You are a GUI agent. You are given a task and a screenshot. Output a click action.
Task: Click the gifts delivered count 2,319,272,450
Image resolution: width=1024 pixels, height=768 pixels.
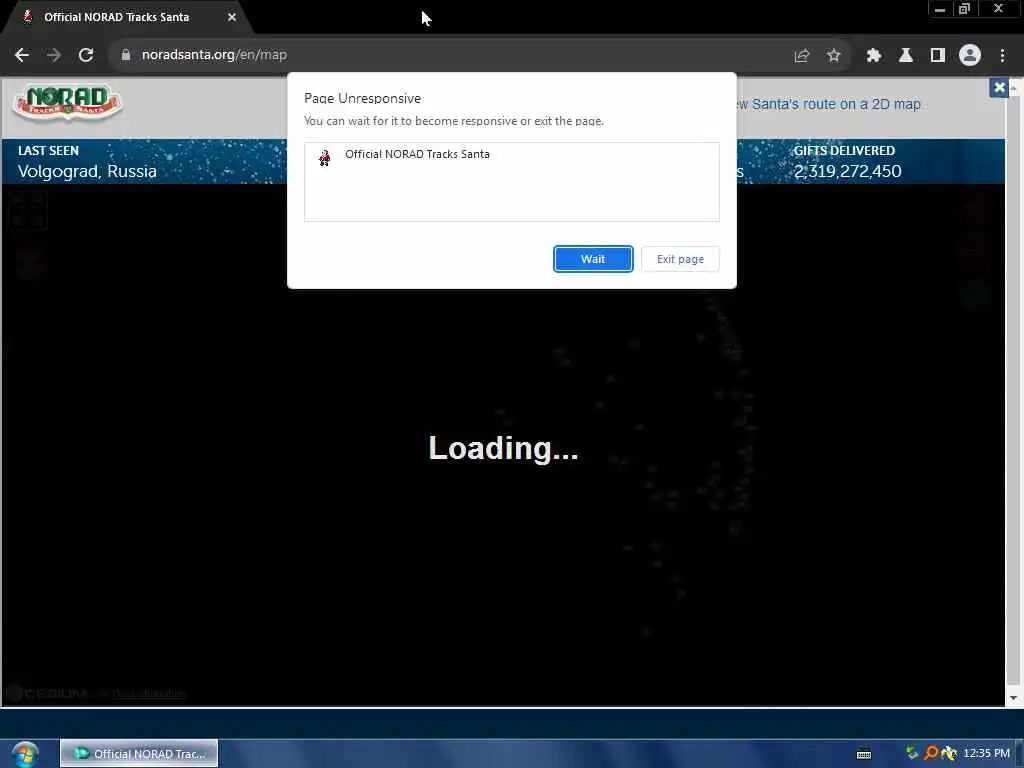[x=847, y=171]
